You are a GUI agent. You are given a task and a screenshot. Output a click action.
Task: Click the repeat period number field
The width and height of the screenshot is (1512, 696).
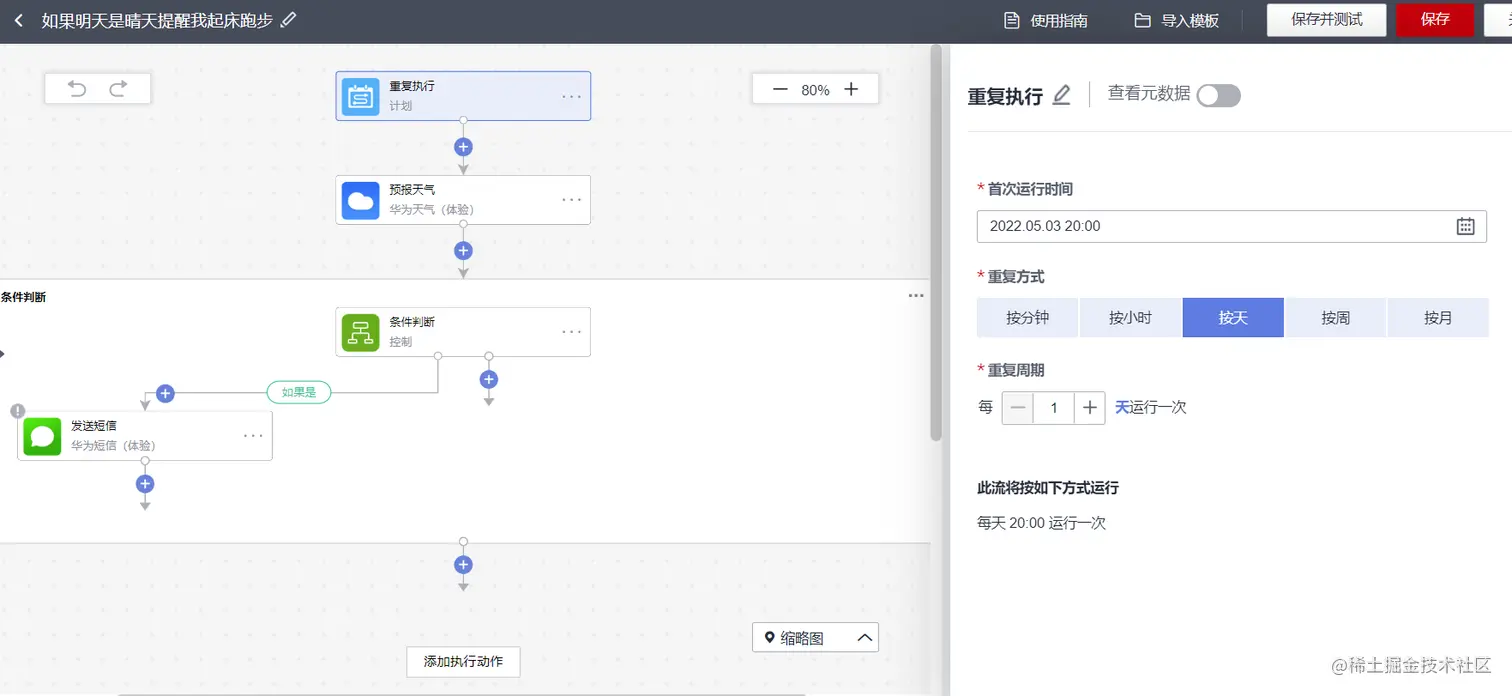pos(1054,408)
